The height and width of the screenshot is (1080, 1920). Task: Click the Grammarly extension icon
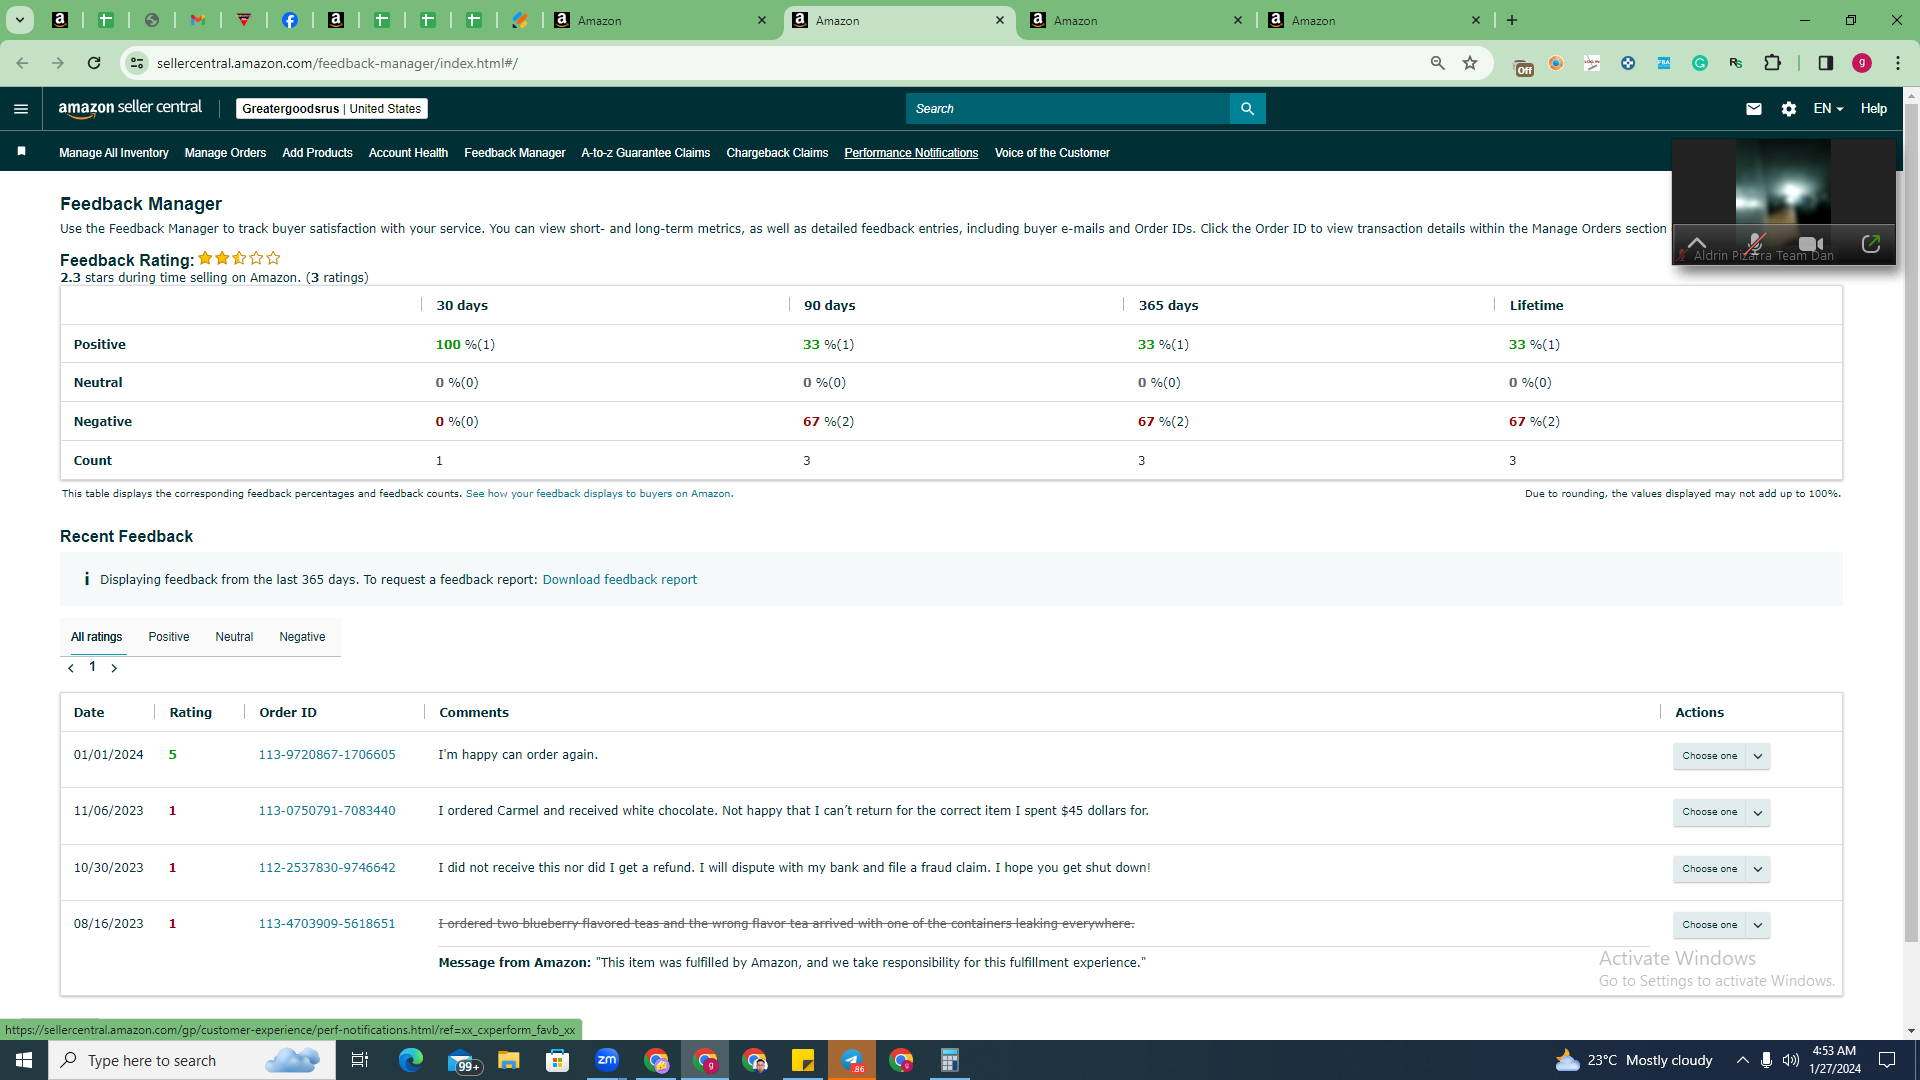1700,63
